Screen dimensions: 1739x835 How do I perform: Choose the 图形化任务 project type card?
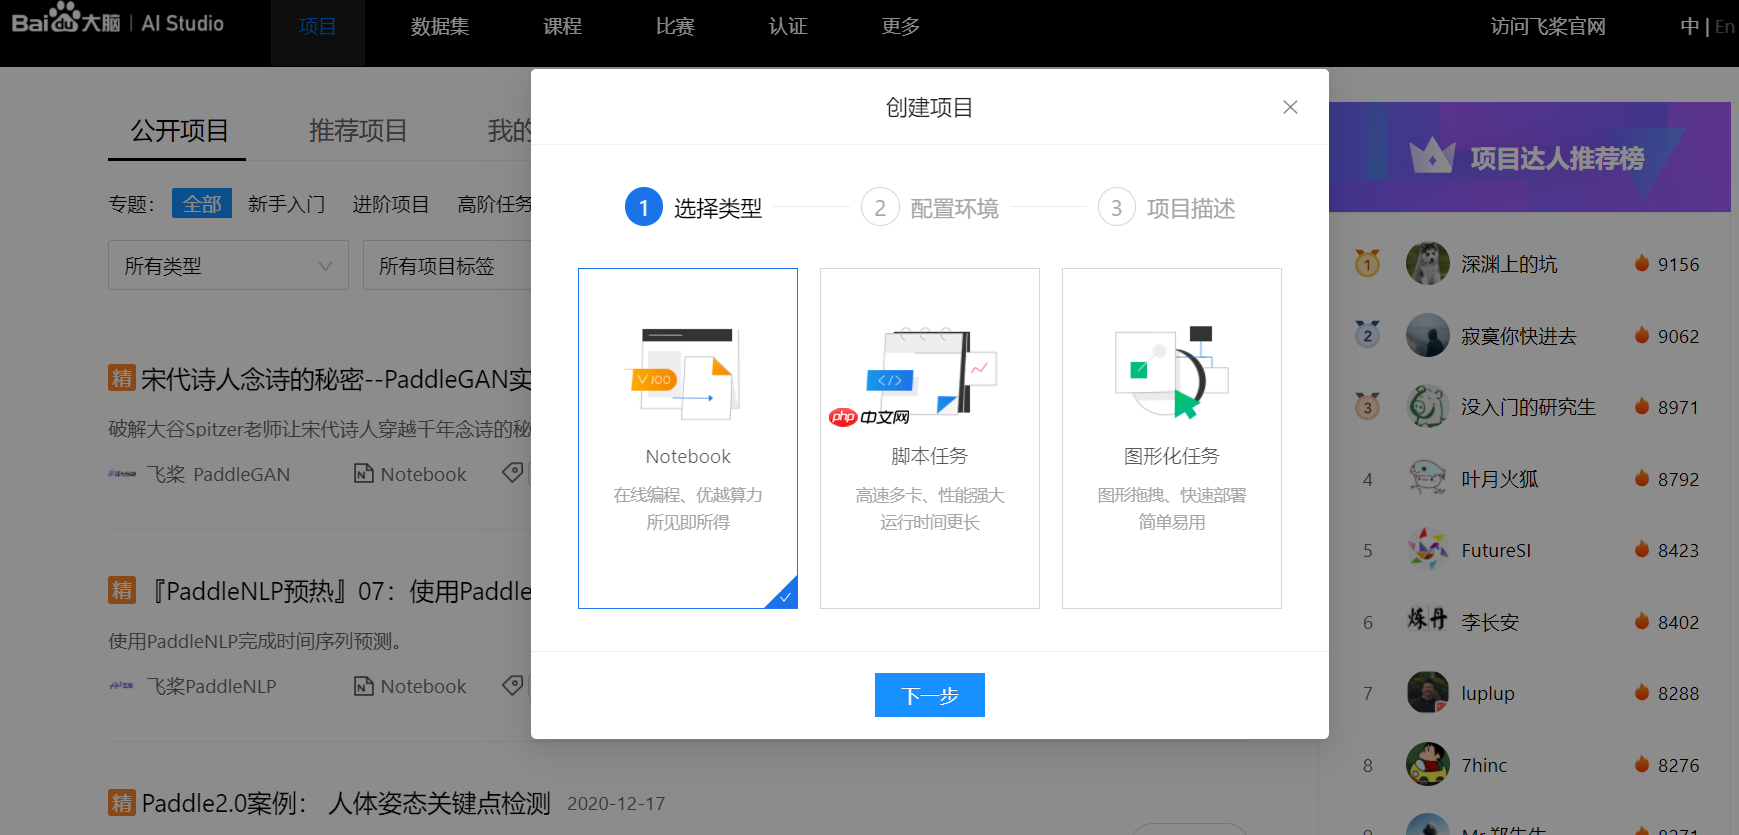click(x=1172, y=438)
